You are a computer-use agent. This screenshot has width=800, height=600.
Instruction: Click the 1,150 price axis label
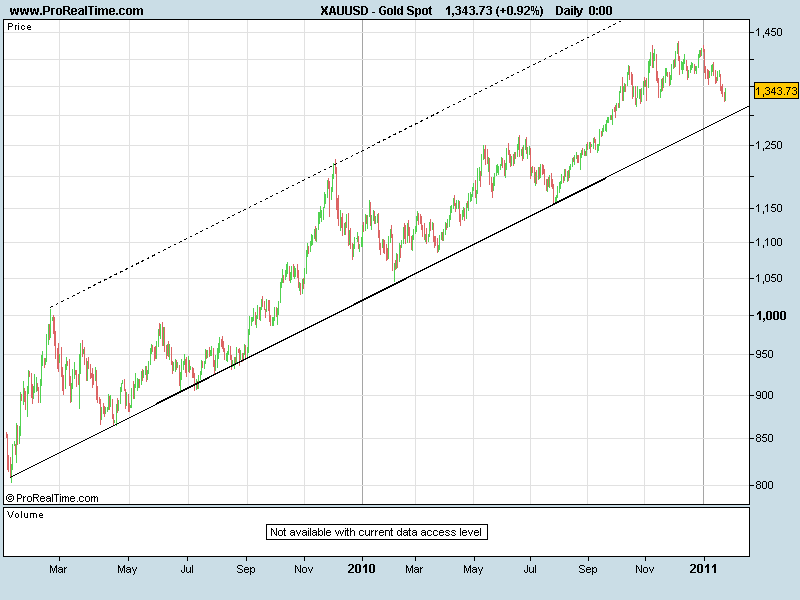click(x=768, y=208)
